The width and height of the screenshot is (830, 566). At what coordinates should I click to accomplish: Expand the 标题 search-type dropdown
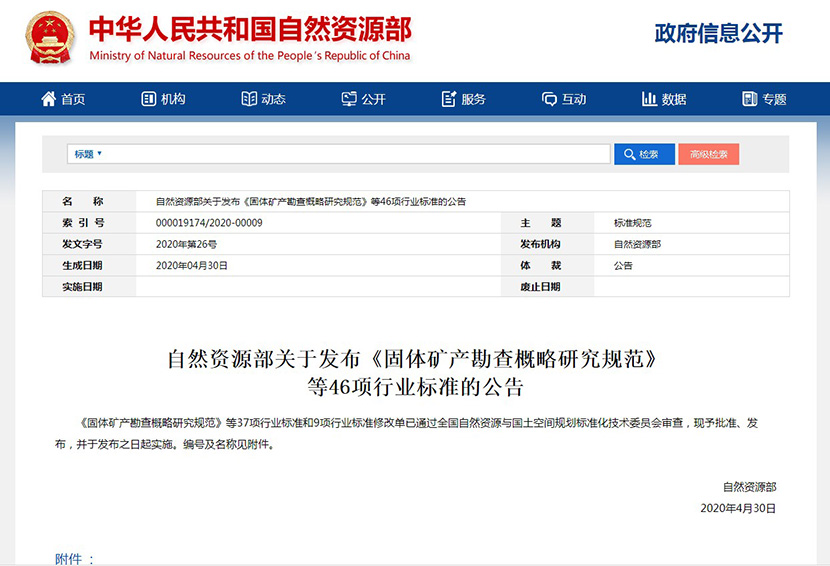[x=88, y=154]
